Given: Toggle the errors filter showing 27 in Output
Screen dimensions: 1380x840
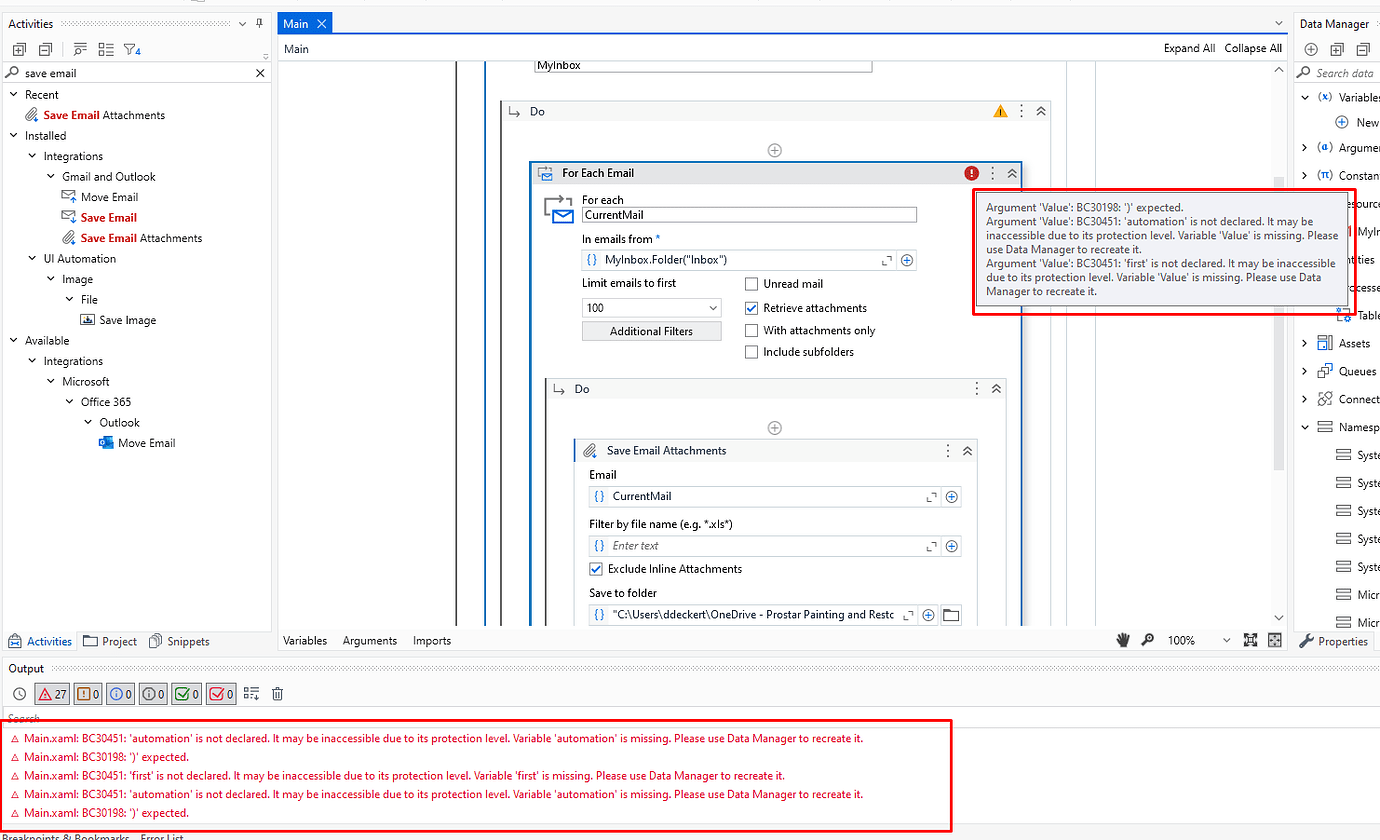Looking at the screenshot, I should point(51,693).
